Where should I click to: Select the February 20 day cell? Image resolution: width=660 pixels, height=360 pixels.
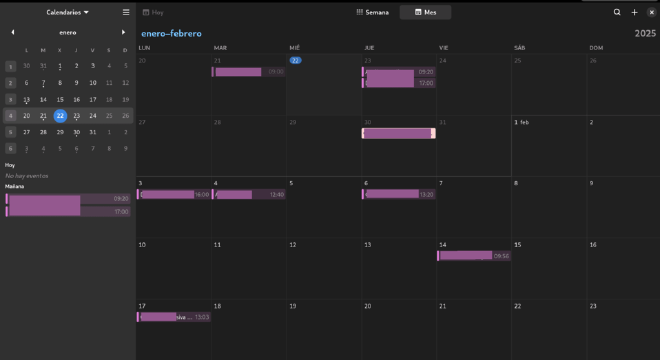tap(399, 330)
